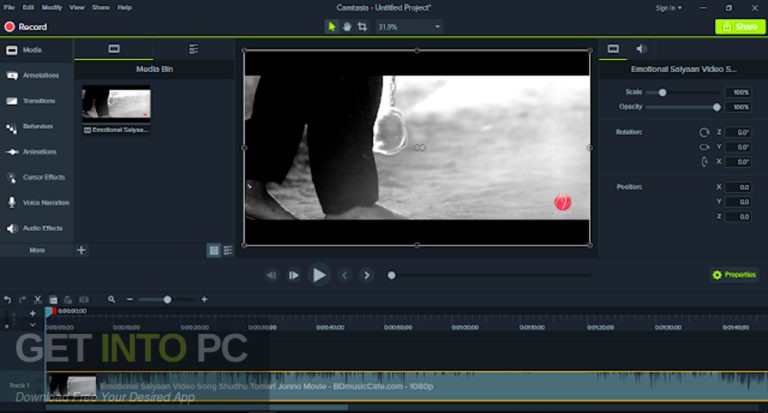The height and width of the screenshot is (413, 768).
Task: Open the Media tab in sidebar
Action: (x=37, y=50)
